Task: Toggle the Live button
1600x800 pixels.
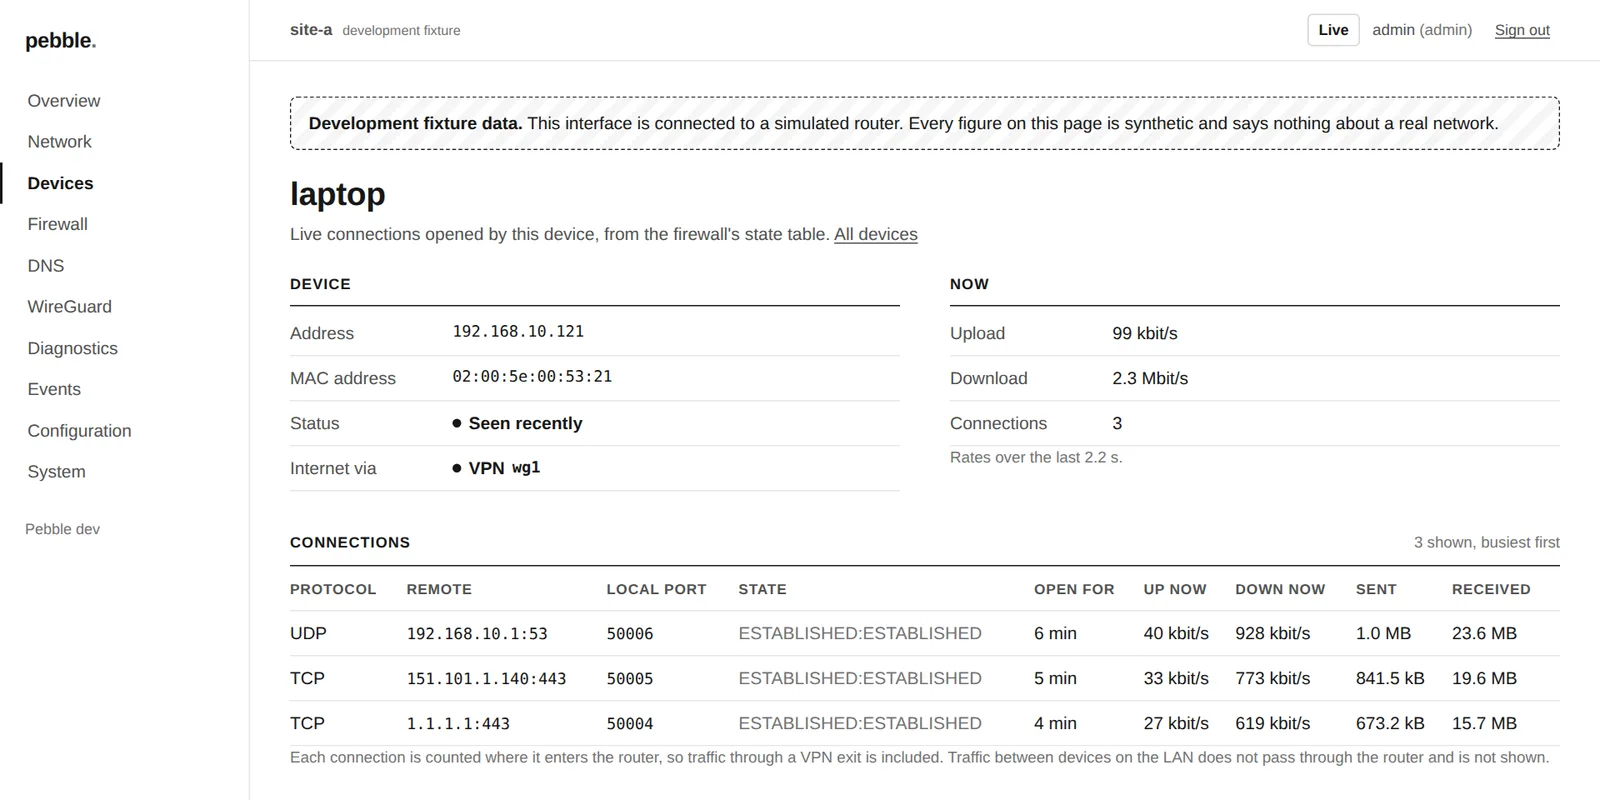Action: [x=1333, y=30]
